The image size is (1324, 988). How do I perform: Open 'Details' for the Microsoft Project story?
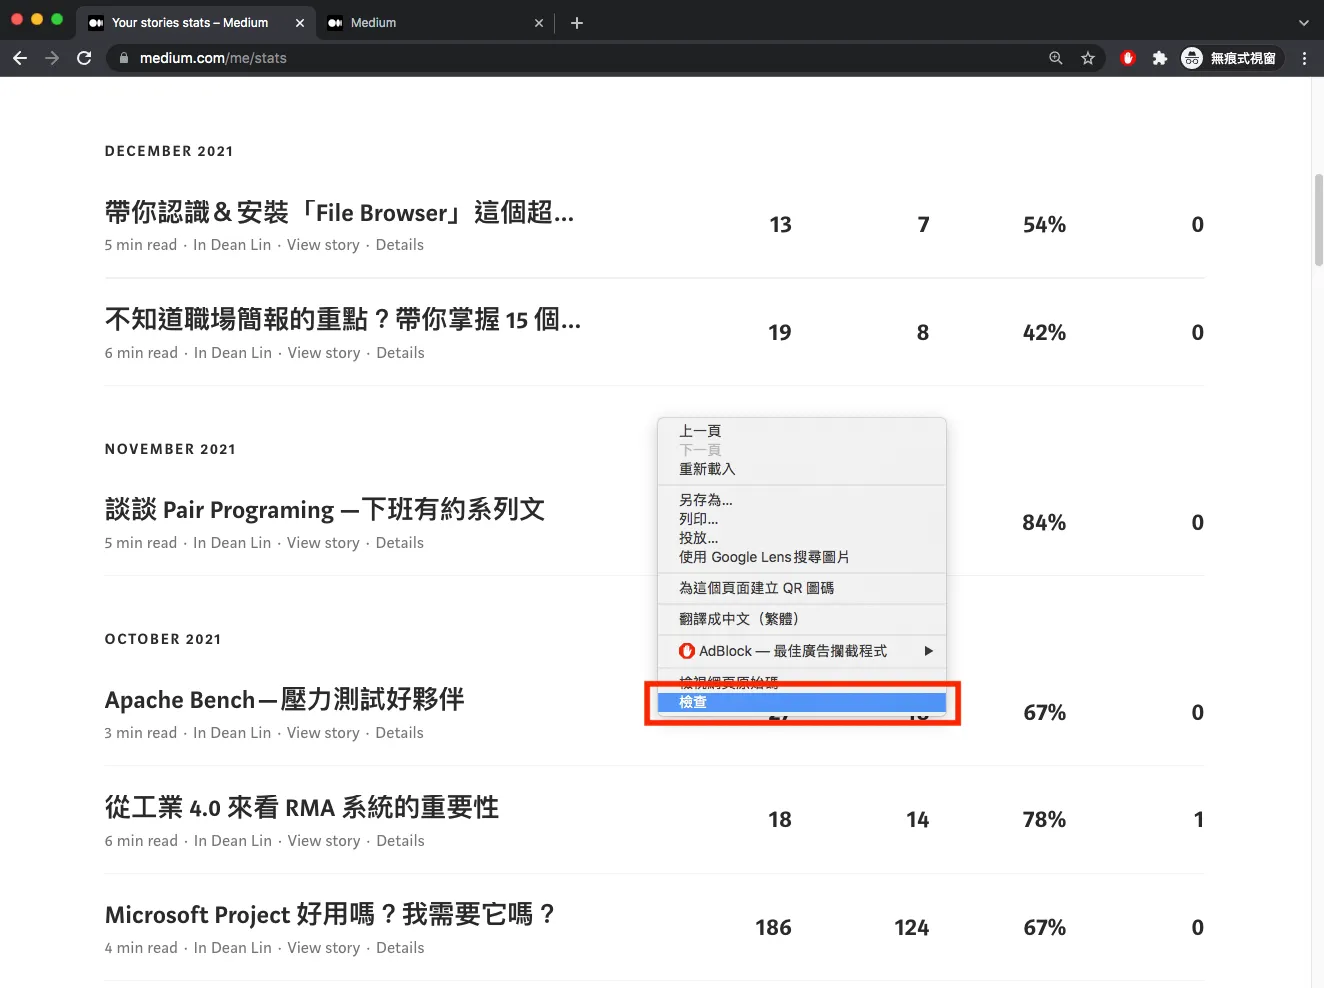click(x=400, y=948)
